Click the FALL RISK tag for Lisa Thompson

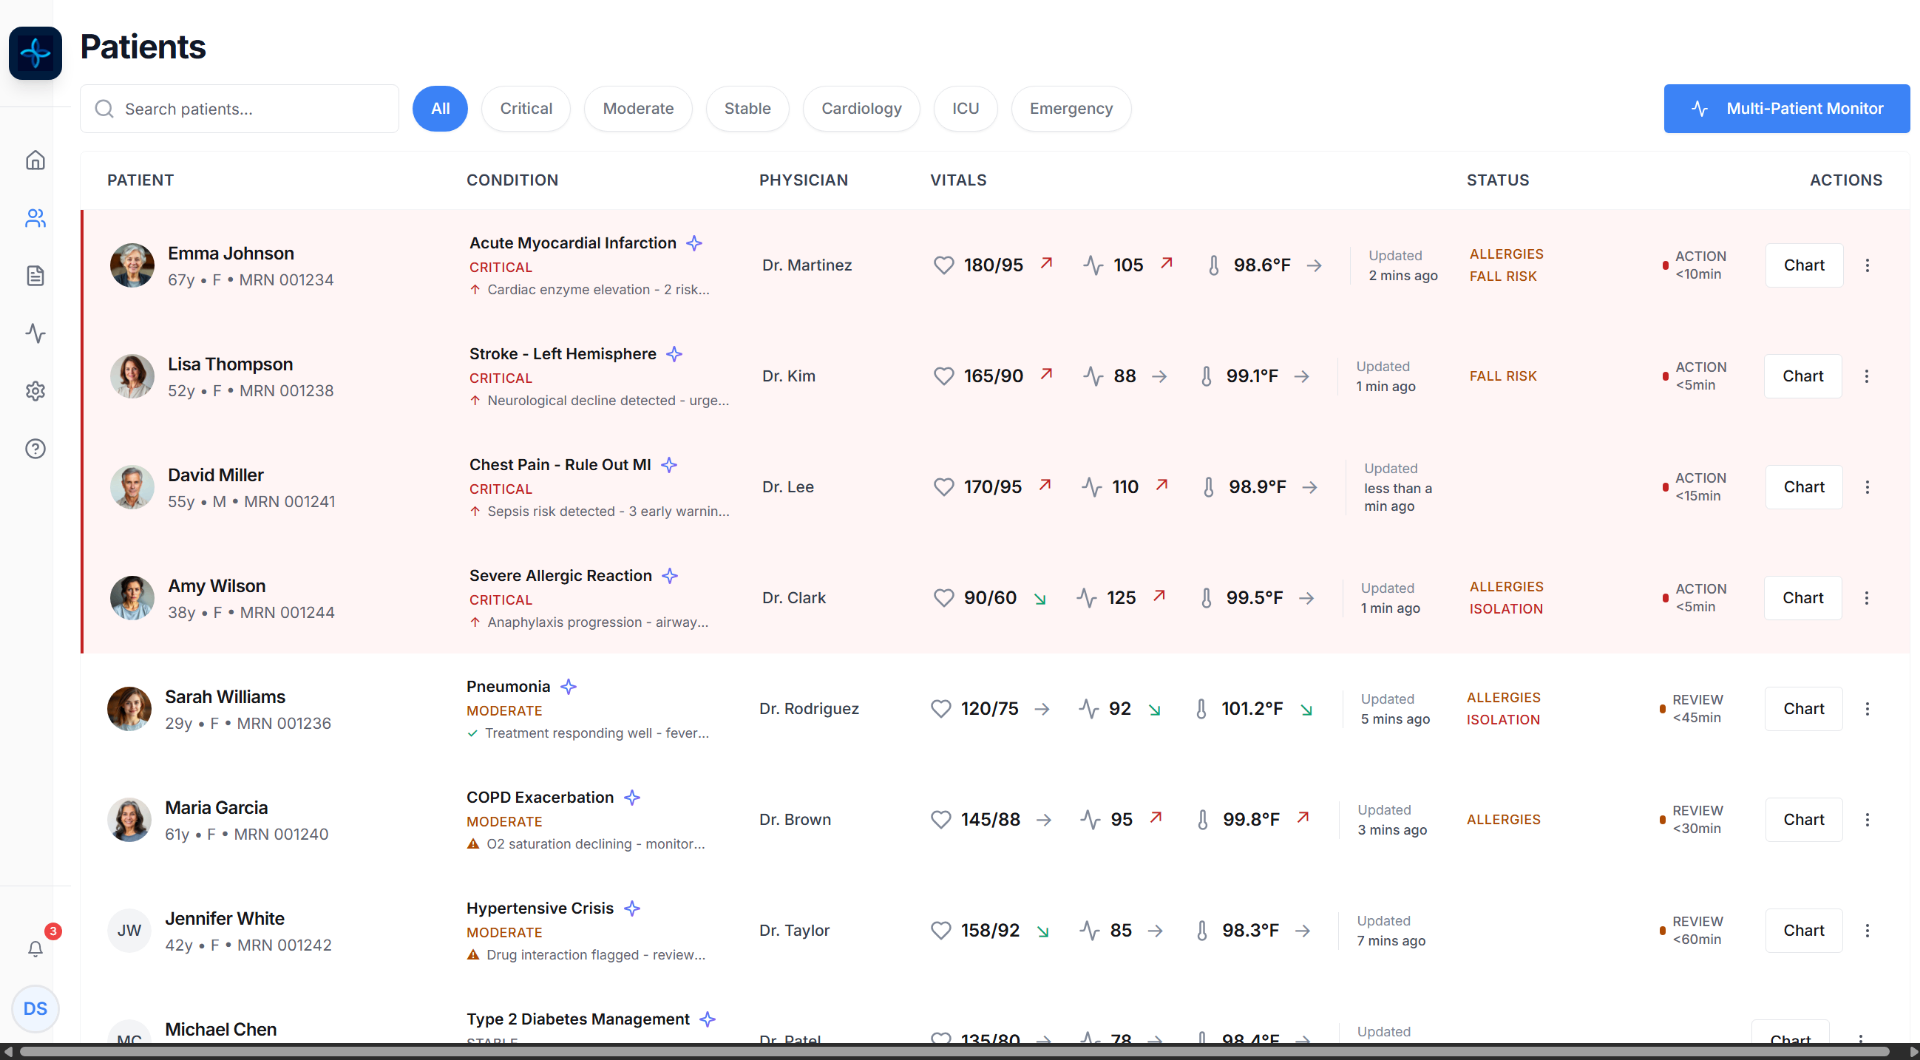pos(1503,376)
